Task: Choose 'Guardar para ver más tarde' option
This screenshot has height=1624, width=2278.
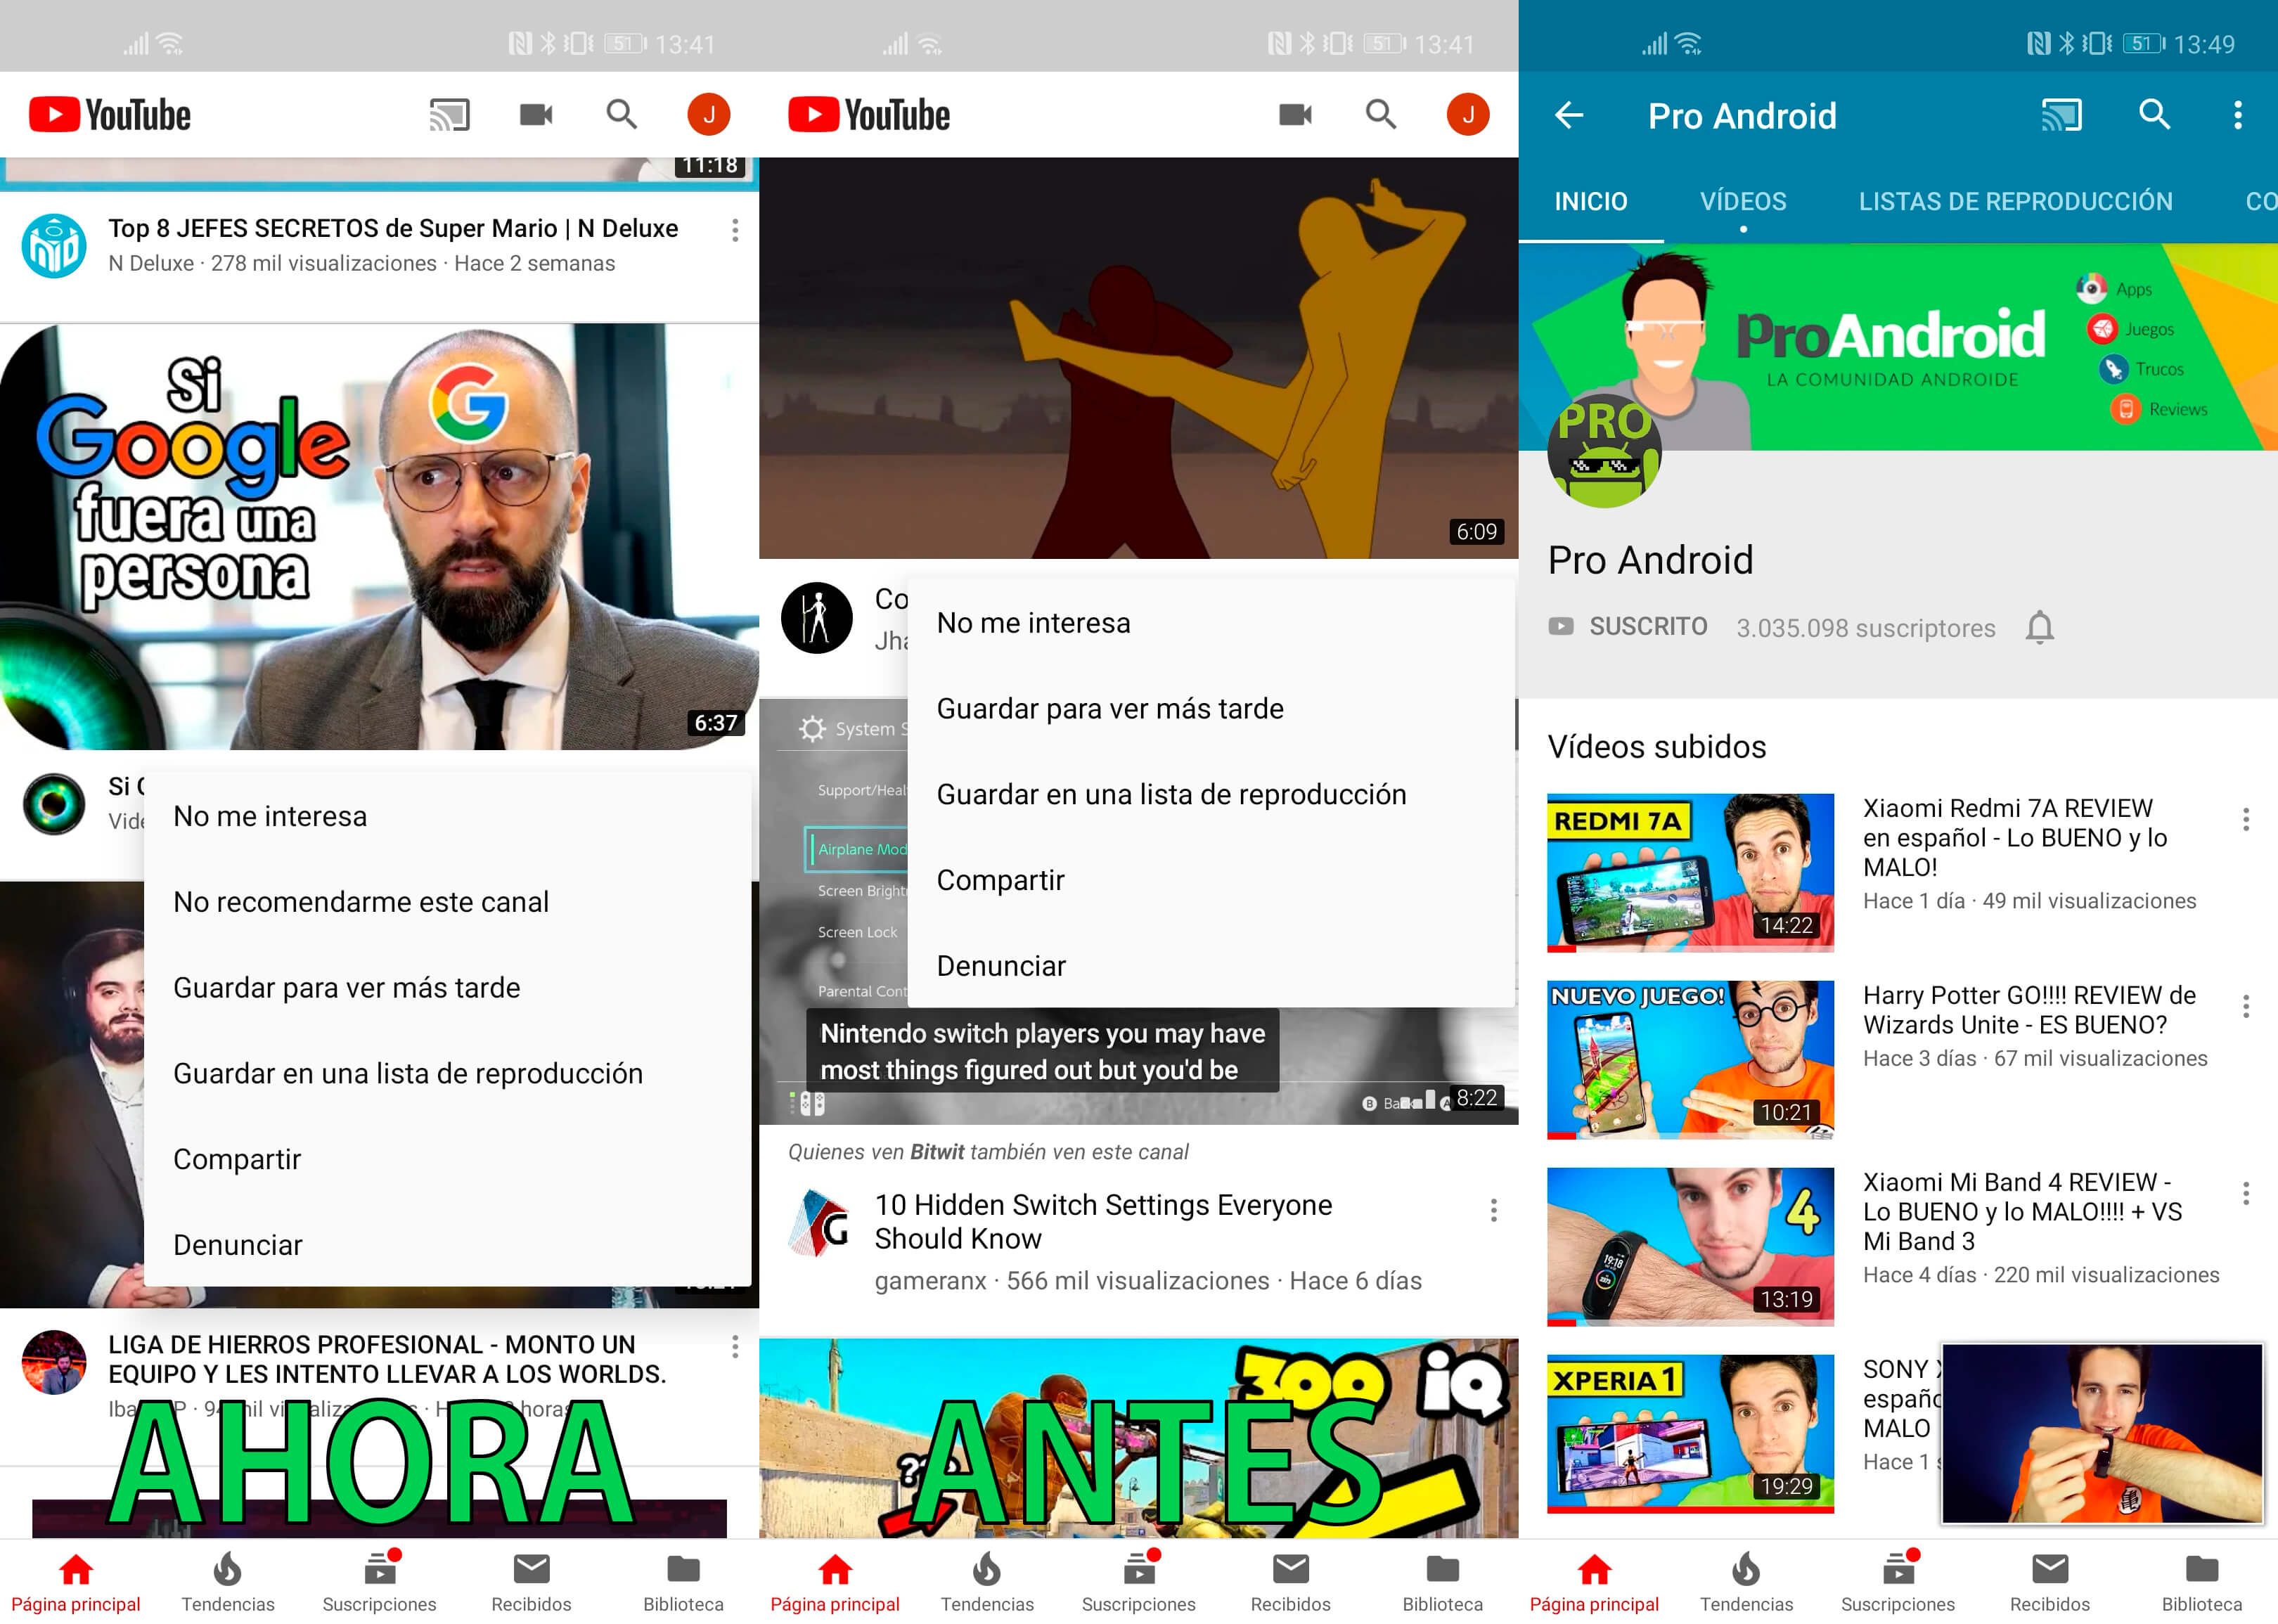Action: click(346, 987)
